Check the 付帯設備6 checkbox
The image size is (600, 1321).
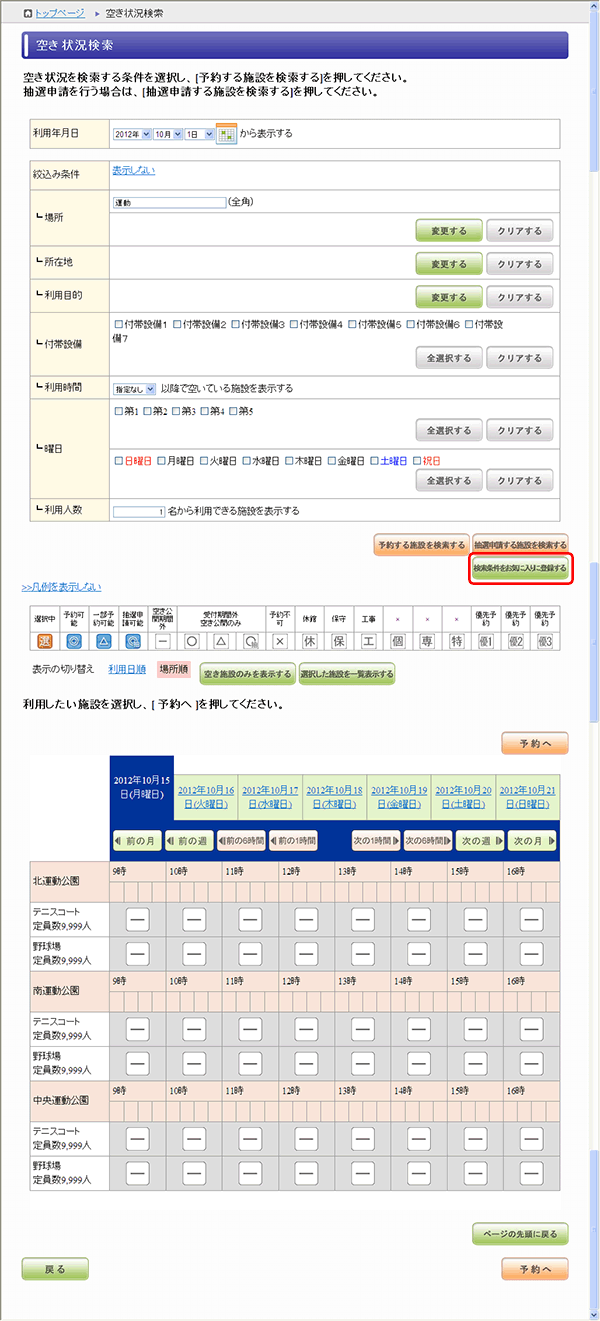(x=411, y=325)
